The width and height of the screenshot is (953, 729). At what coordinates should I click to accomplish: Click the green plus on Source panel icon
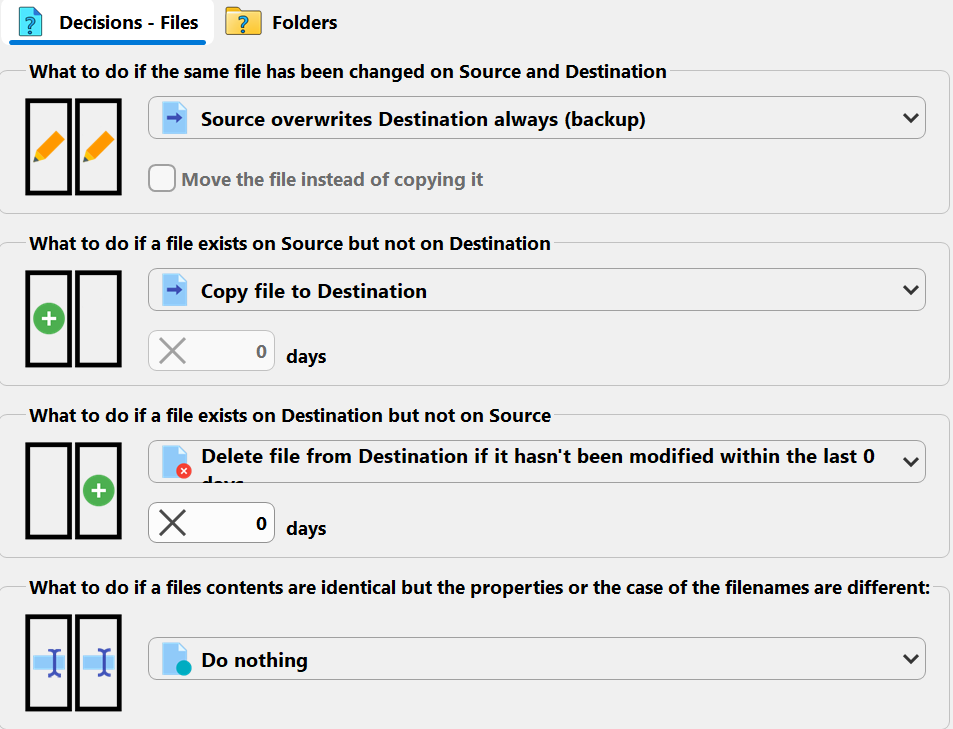[49, 319]
